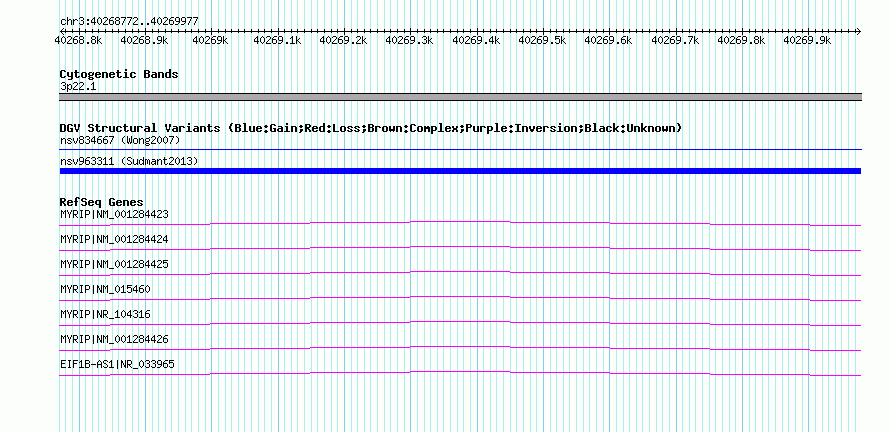This screenshot has width=890, height=432.
Task: Open transcript MYRIP|NM_015460 label
Action: (x=105, y=290)
